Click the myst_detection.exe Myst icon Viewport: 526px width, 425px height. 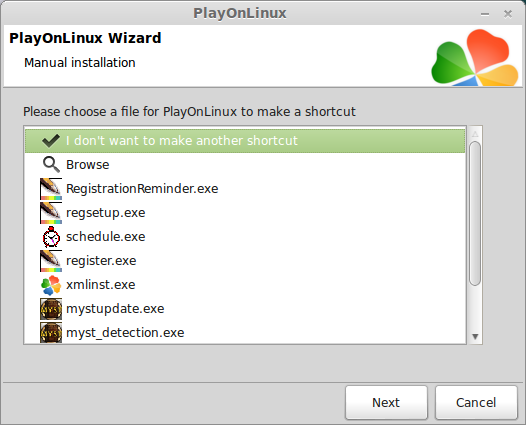tap(51, 333)
